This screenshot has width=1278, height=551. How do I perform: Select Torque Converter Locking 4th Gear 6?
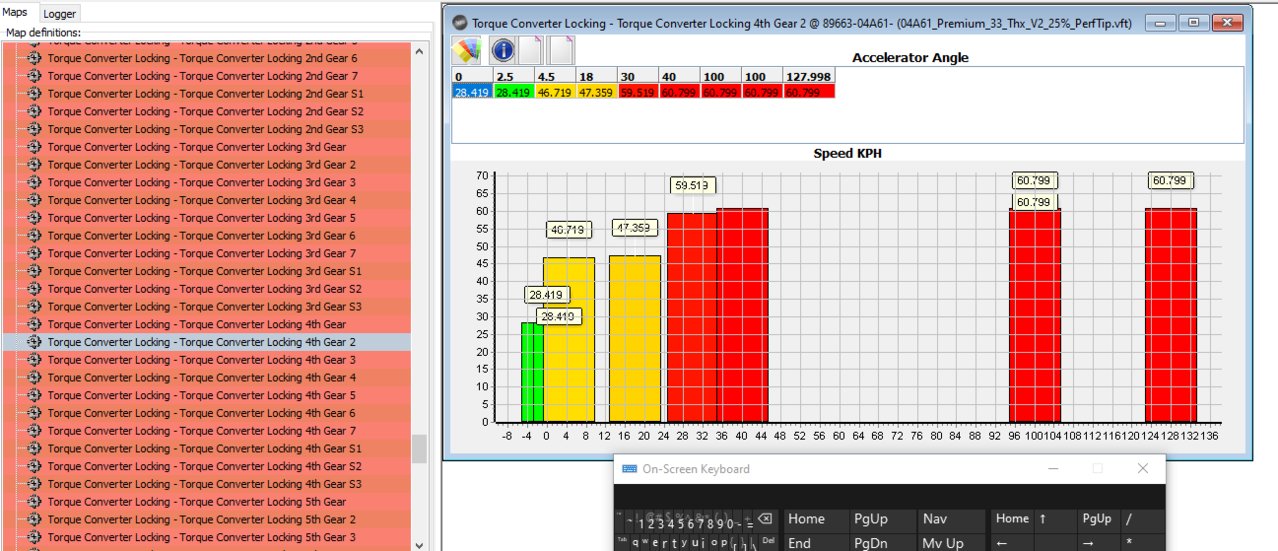[x=202, y=413]
